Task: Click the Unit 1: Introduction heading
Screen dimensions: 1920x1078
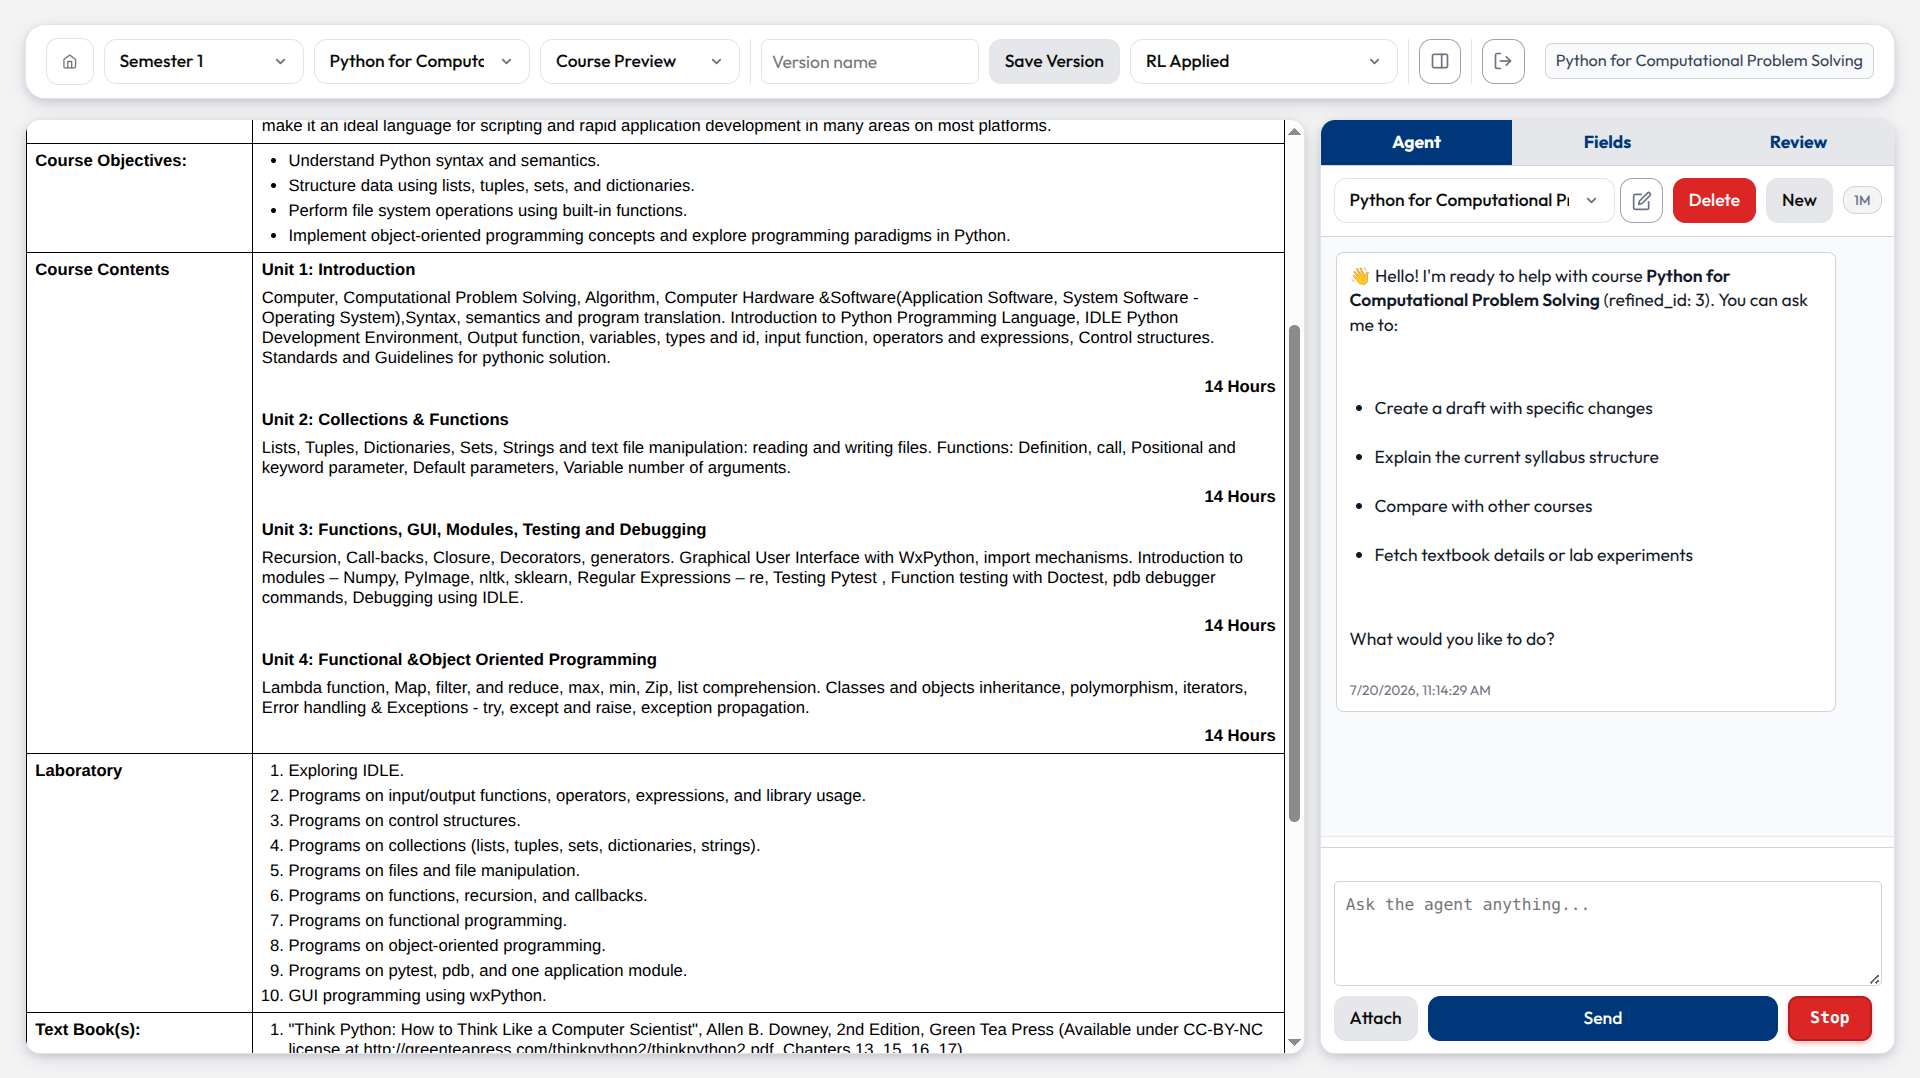Action: tap(338, 270)
